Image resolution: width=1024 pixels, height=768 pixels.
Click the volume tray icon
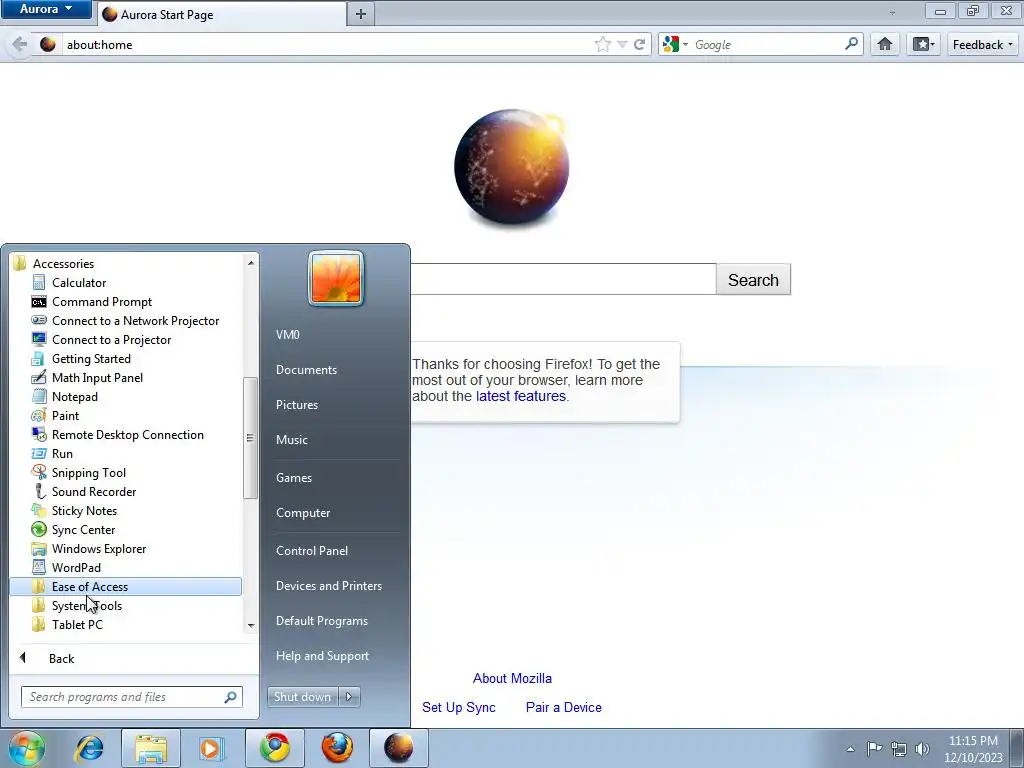click(x=922, y=749)
